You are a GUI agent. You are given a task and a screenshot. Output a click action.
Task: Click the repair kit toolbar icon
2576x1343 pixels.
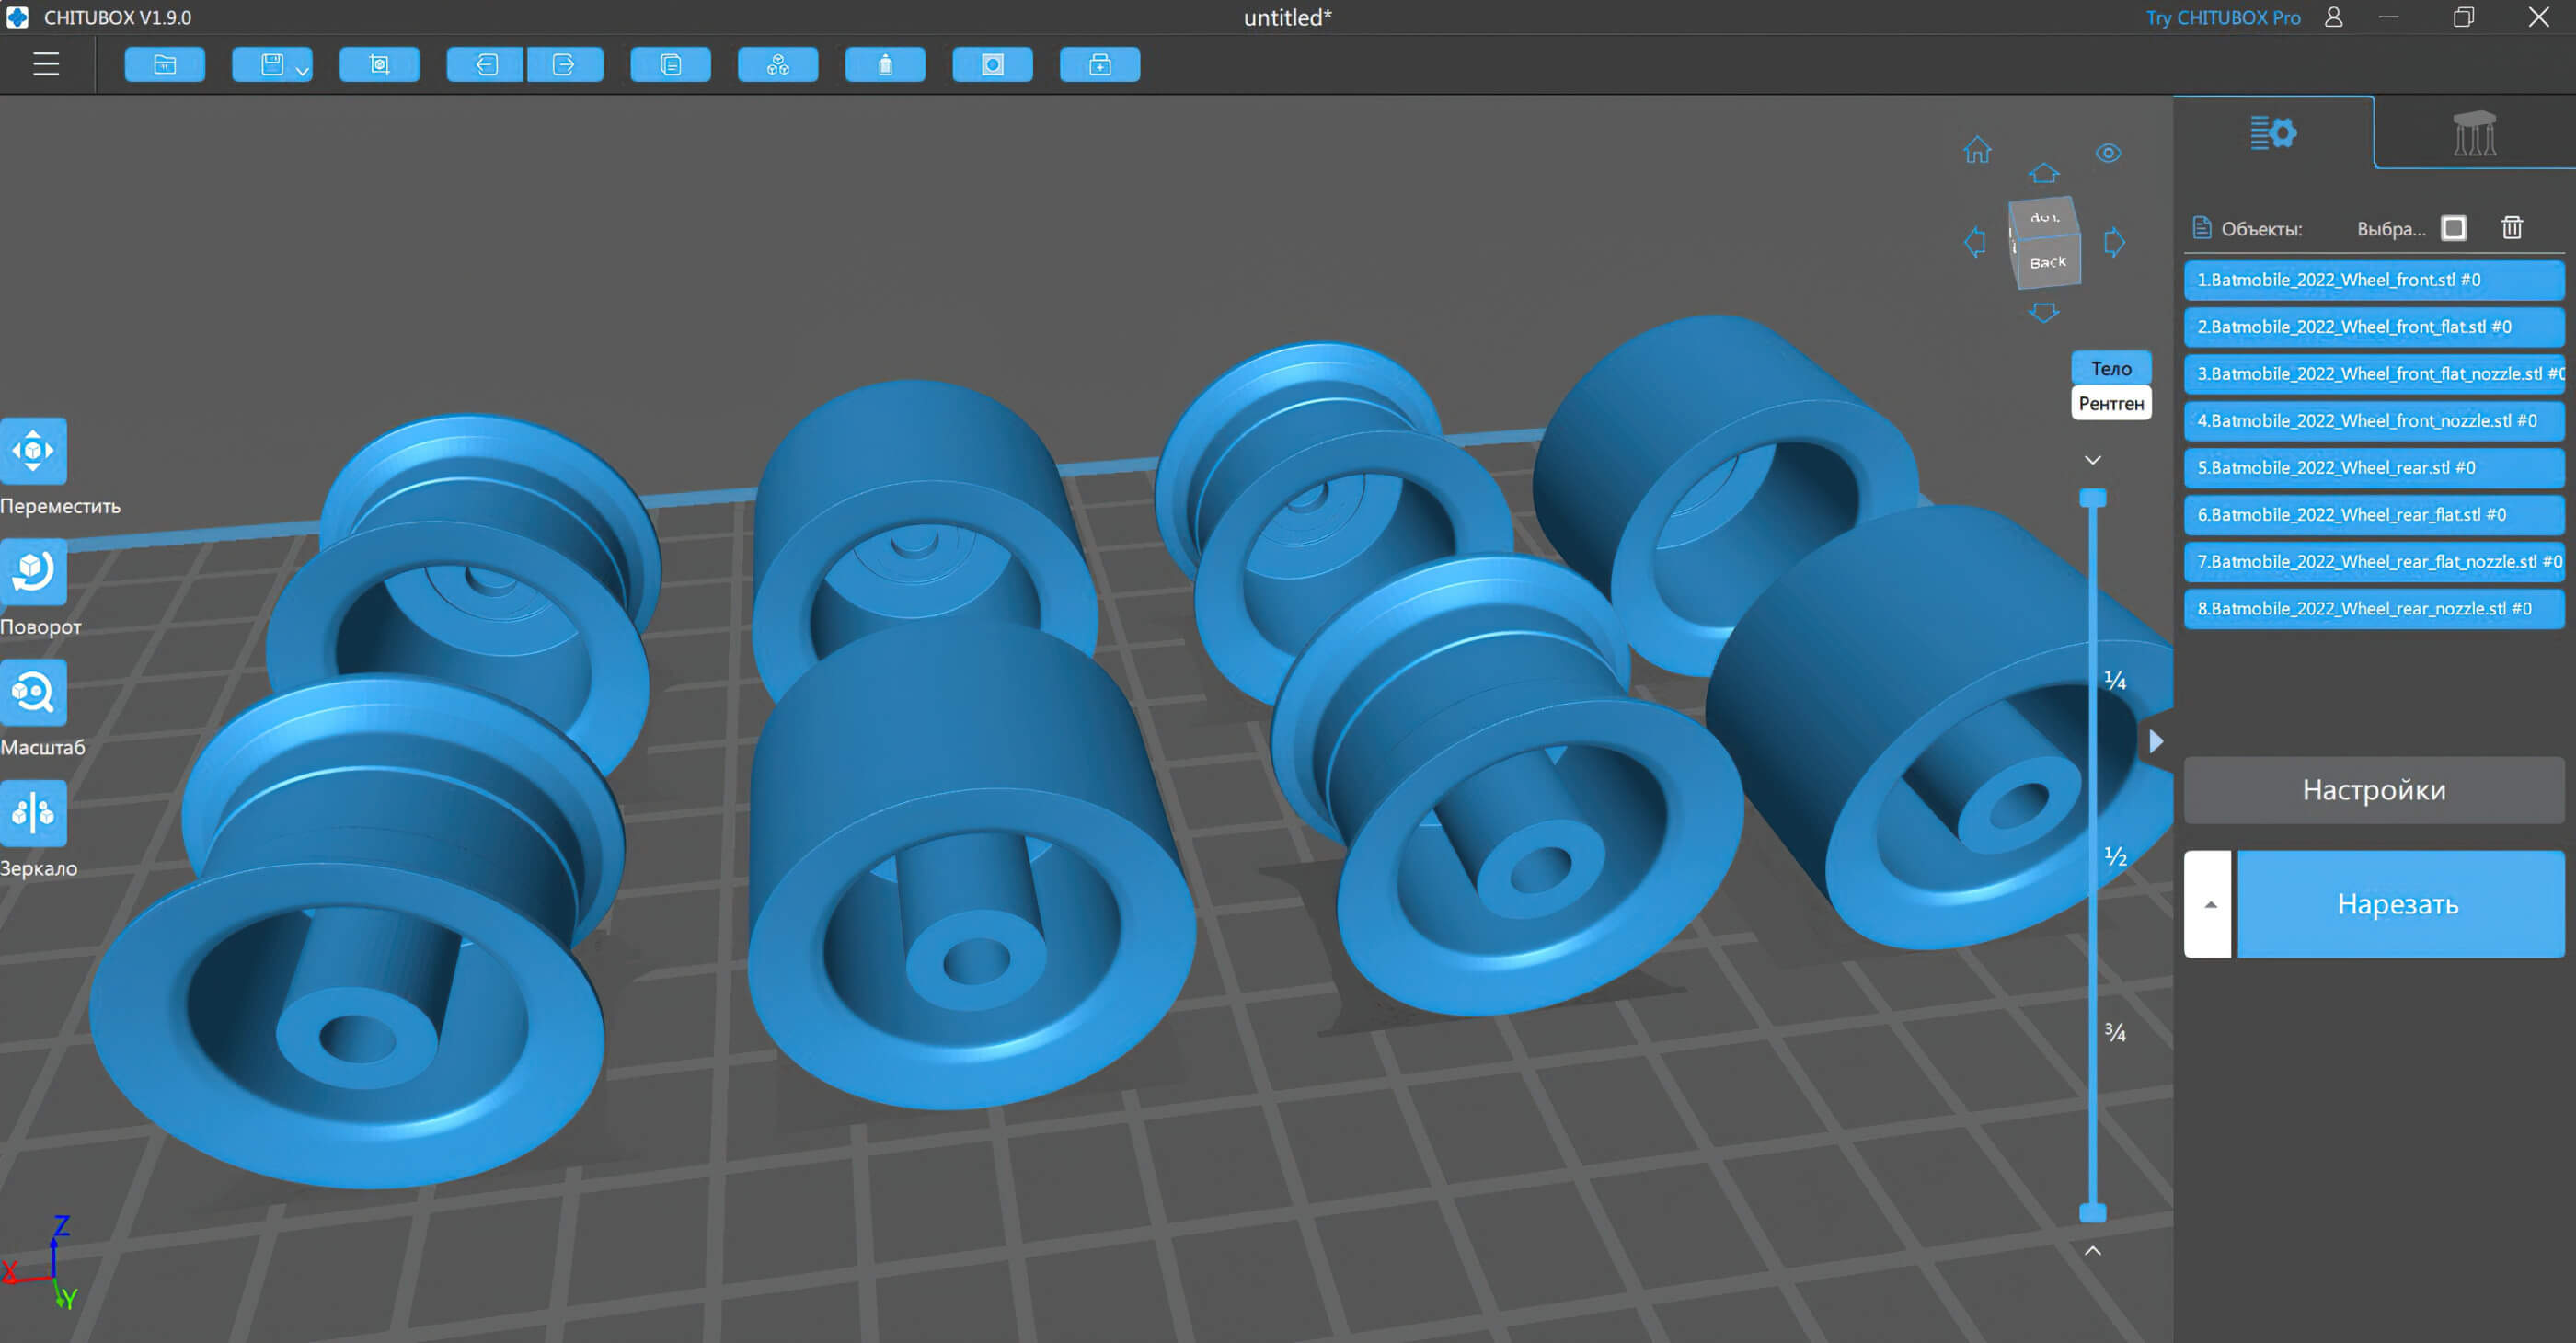1099,65
